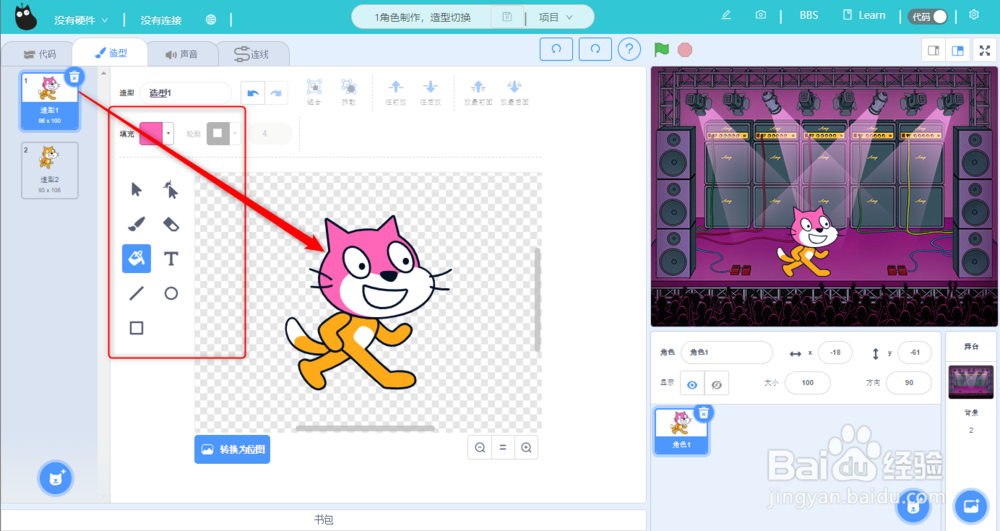Image resolution: width=1000 pixels, height=531 pixels.
Task: Click the camera icon in top bar
Action: tap(760, 15)
